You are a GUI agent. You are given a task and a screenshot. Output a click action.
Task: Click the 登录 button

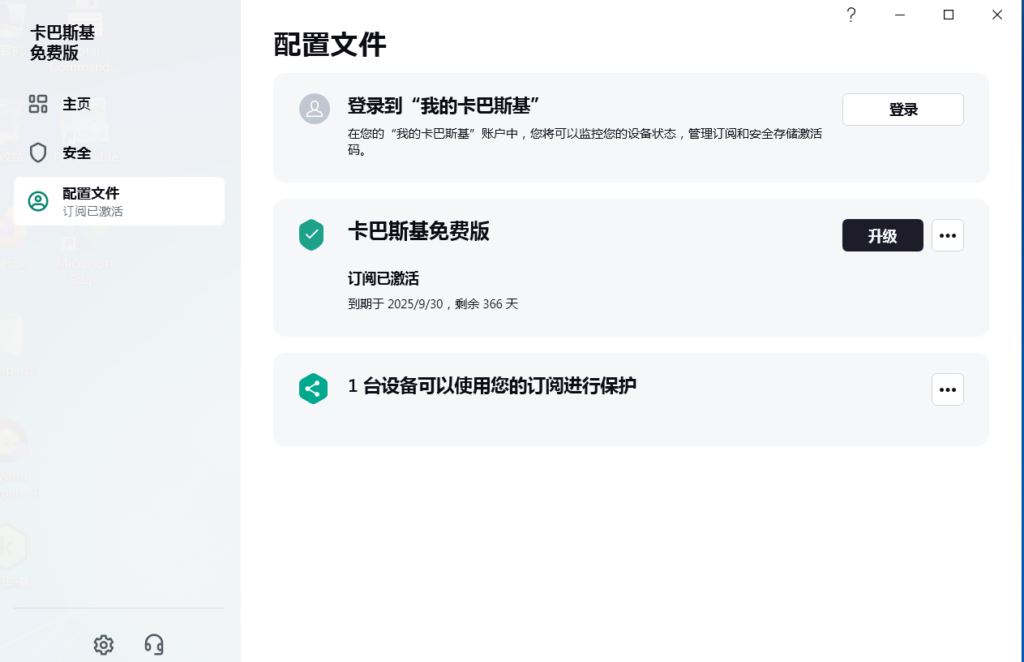tap(903, 109)
